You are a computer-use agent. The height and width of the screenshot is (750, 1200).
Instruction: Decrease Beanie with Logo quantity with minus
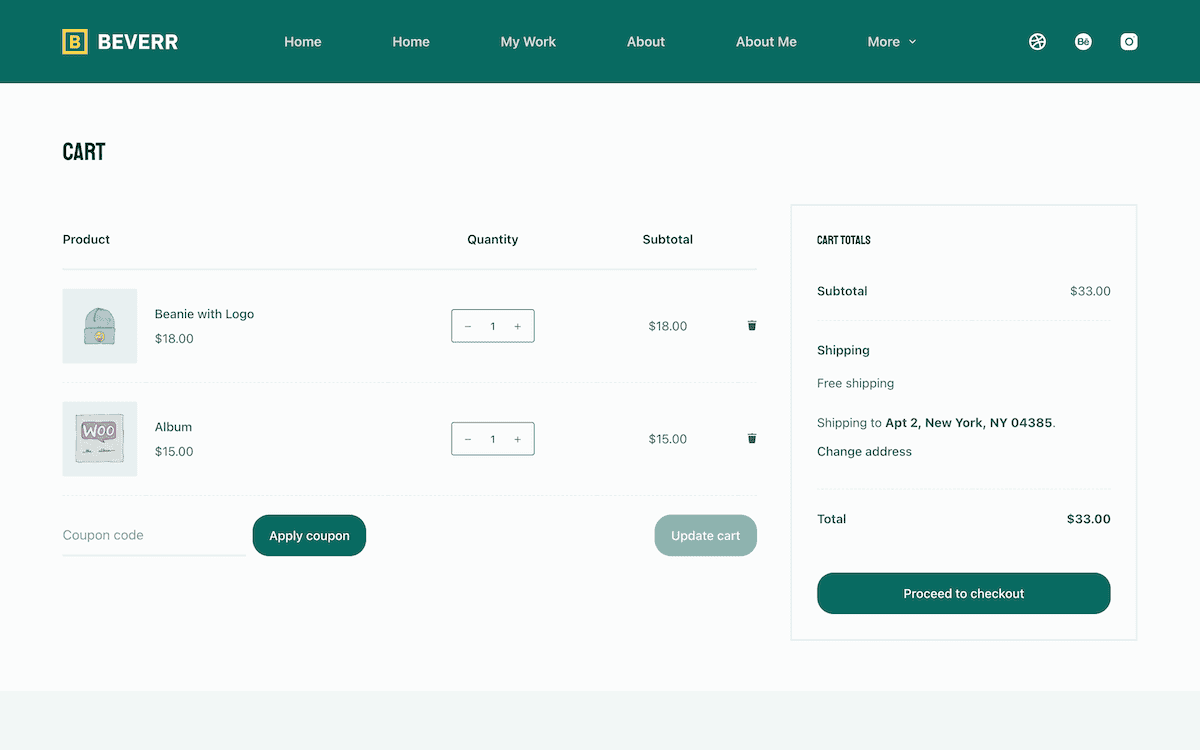click(x=468, y=326)
